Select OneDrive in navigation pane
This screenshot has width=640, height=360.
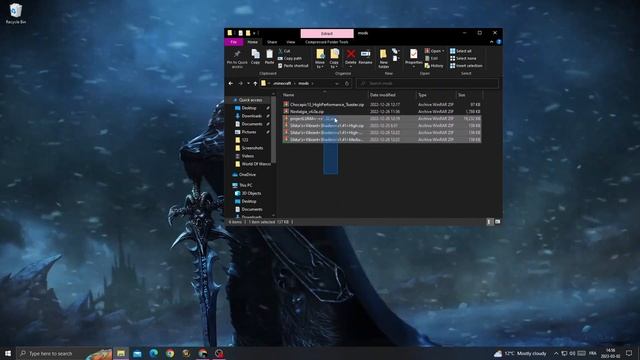(x=247, y=175)
